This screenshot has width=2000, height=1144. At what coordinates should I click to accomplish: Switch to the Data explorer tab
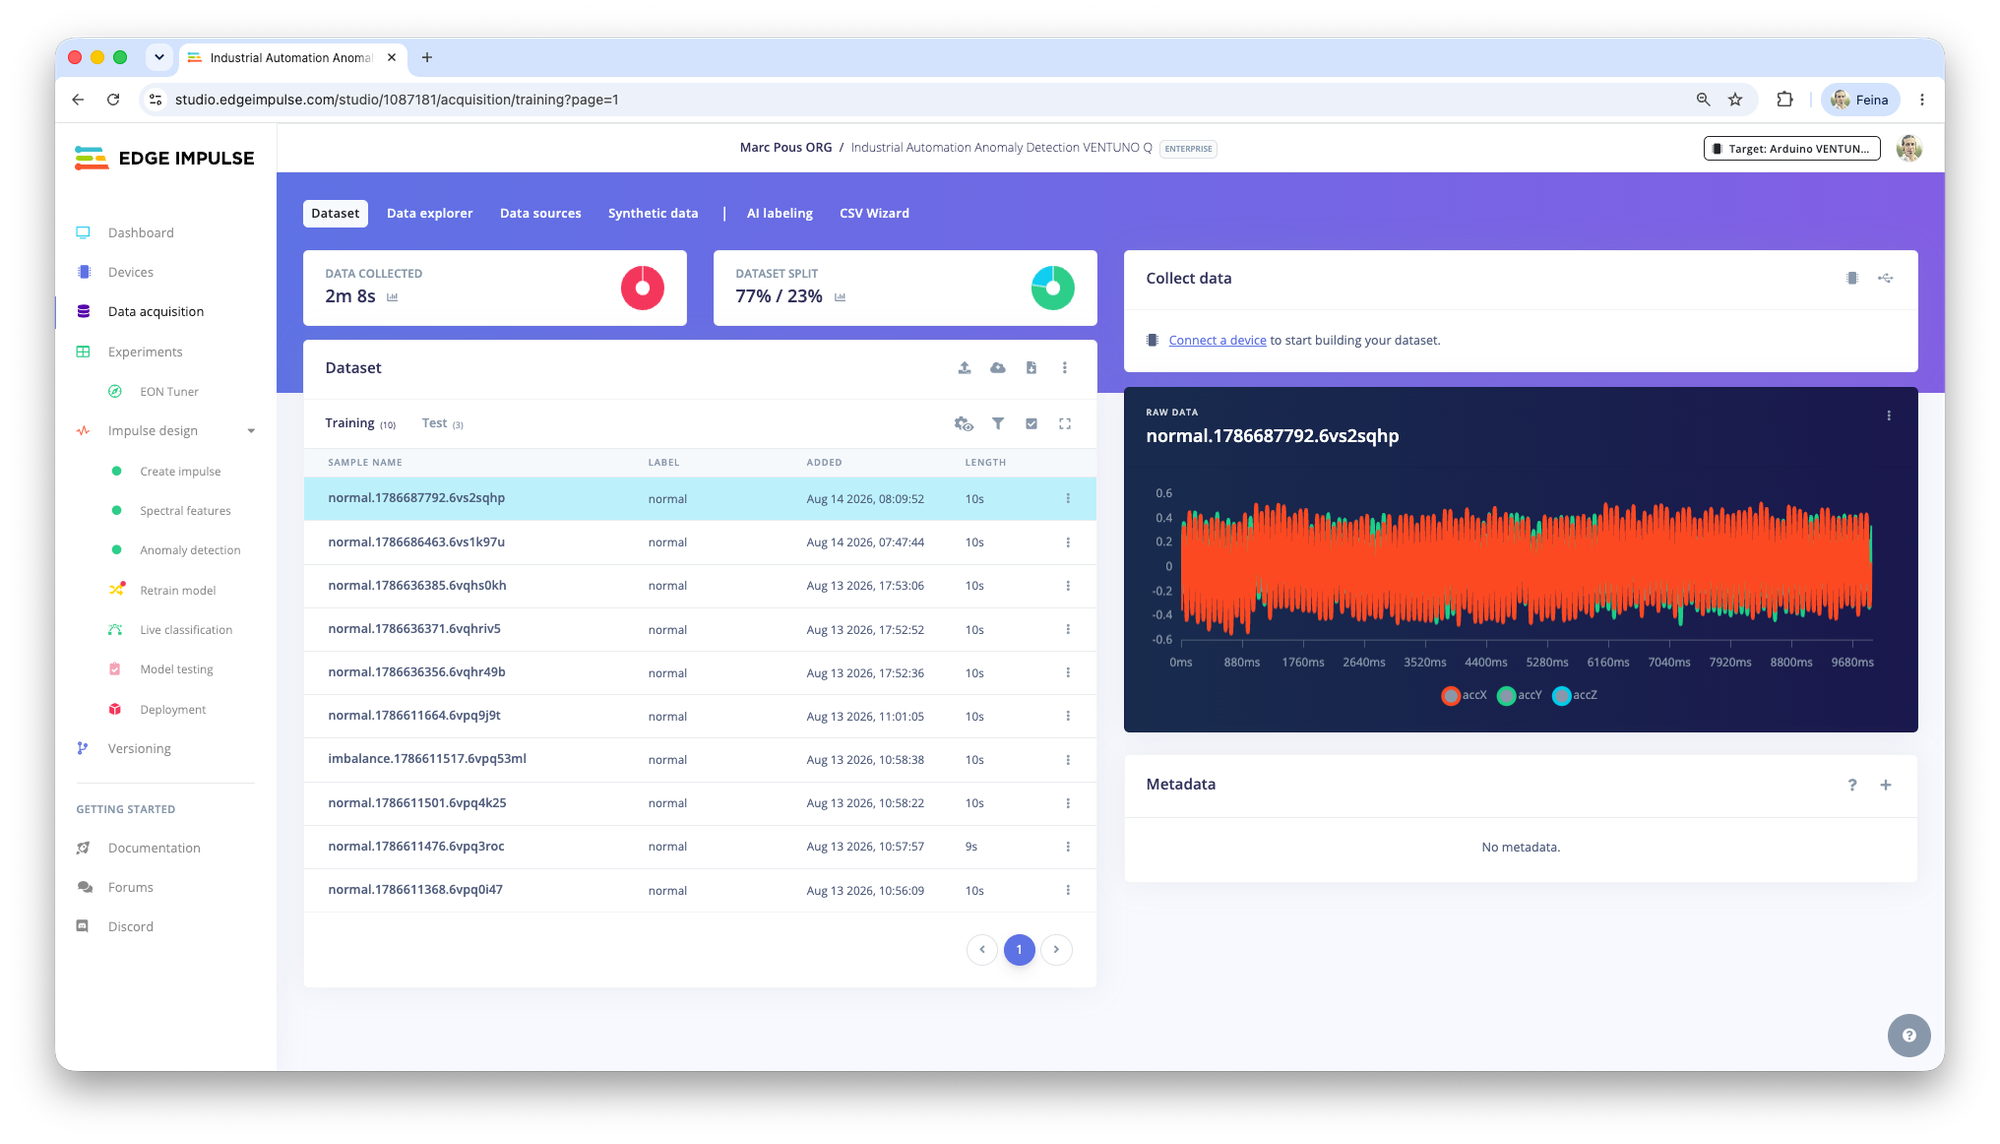click(430, 214)
